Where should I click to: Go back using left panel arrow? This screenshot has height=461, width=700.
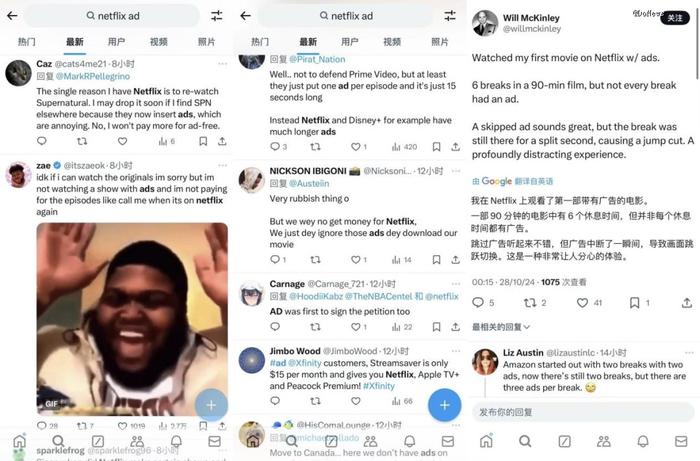pos(12,16)
